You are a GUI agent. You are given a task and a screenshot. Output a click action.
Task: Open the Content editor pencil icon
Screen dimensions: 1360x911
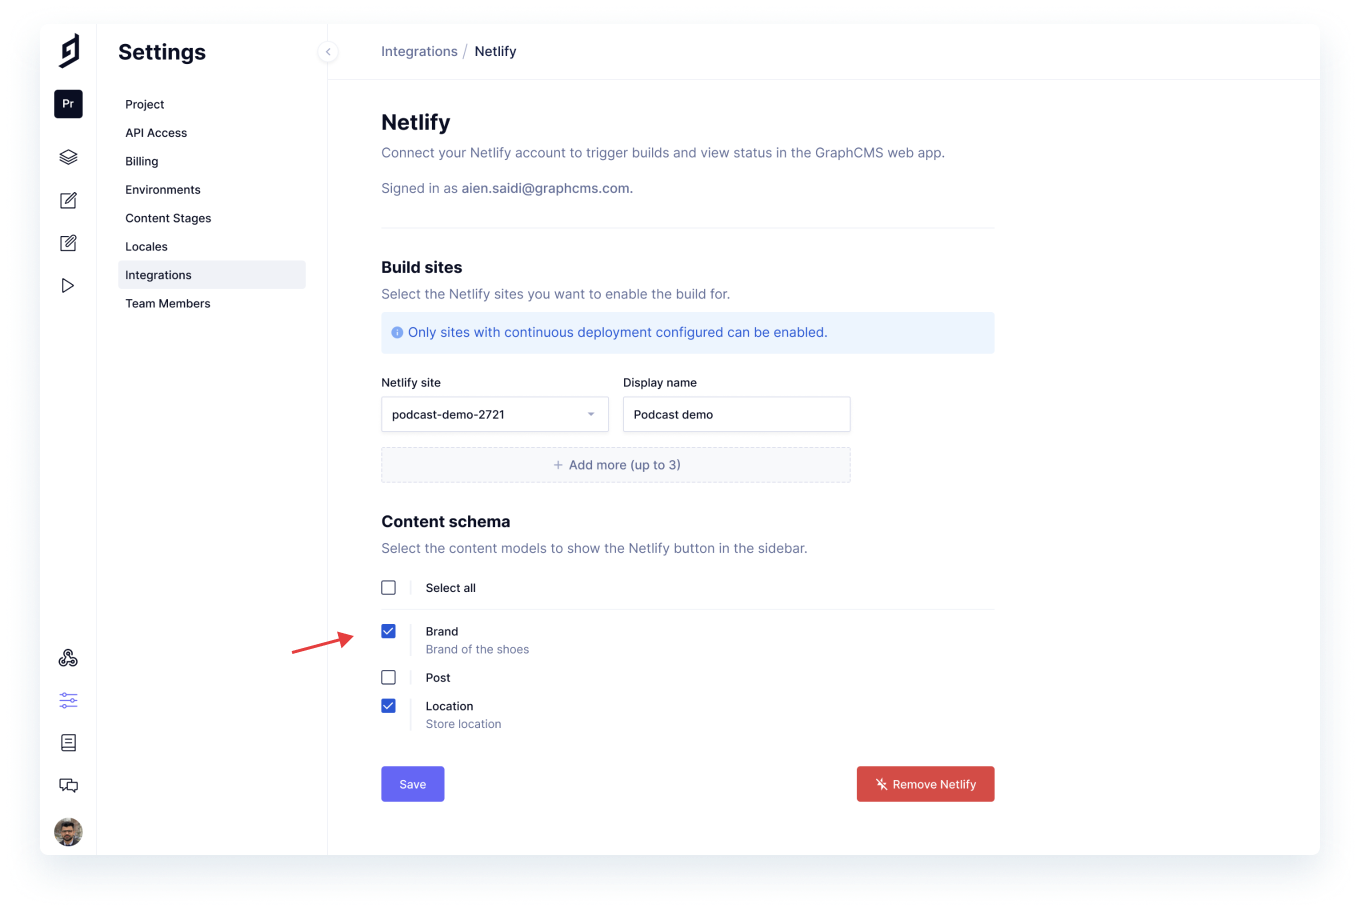68,200
